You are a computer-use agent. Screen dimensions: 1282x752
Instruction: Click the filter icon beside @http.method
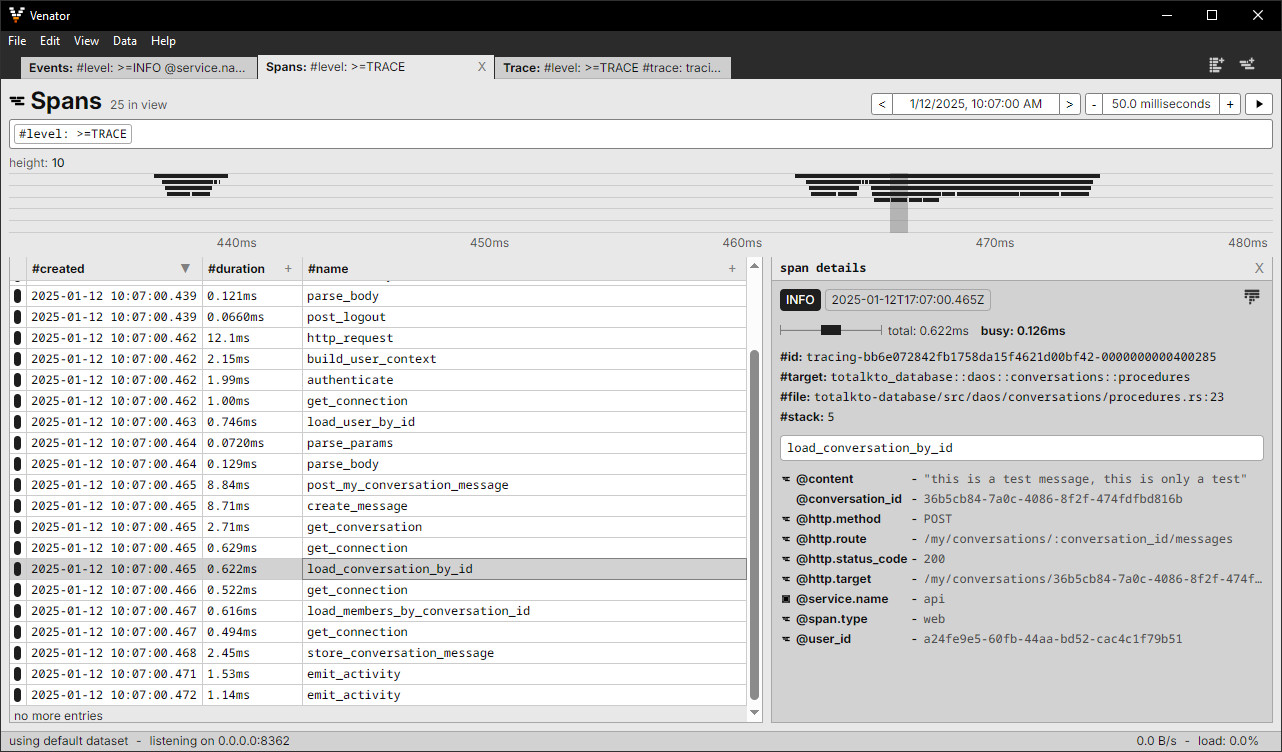(x=786, y=519)
